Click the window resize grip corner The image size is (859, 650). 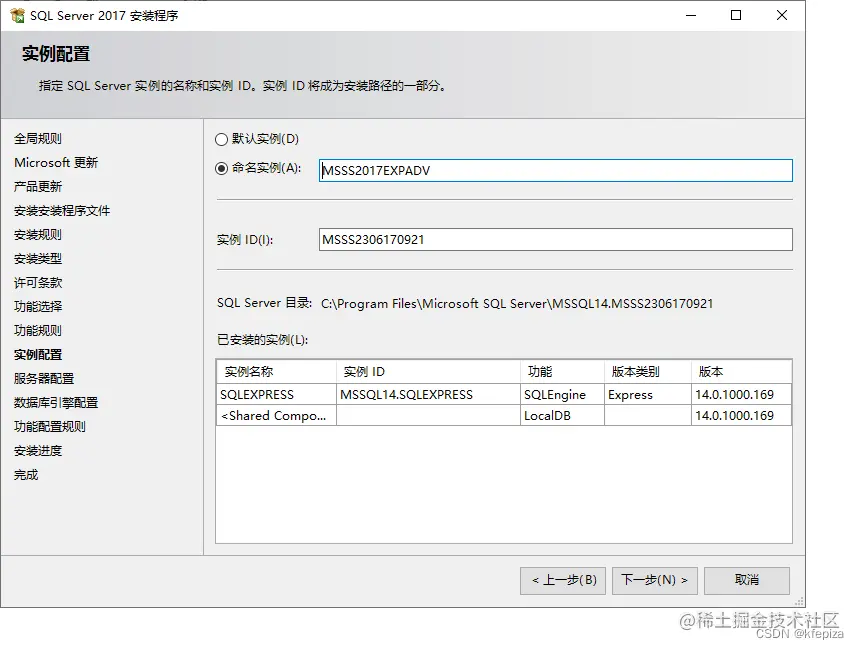800,601
